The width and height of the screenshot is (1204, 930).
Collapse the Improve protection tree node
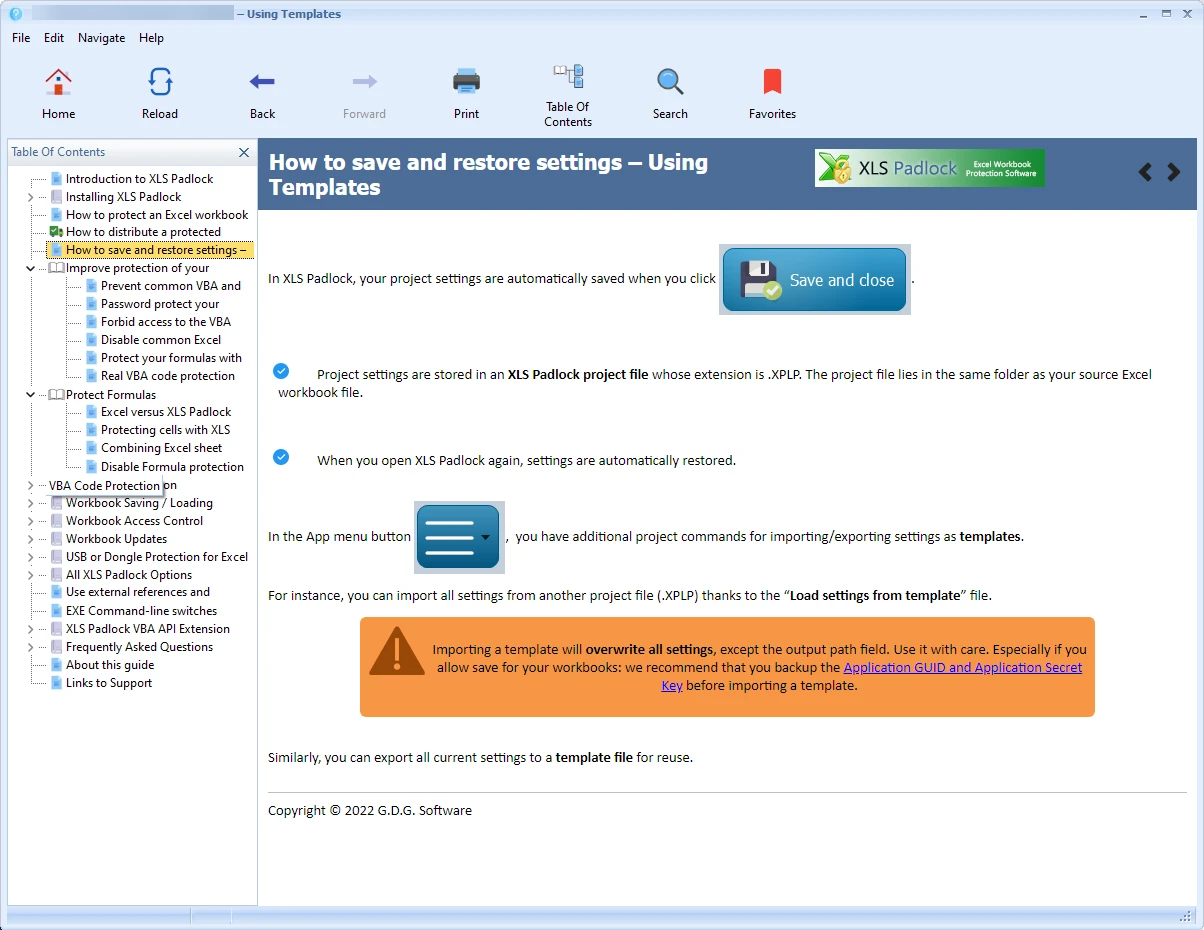click(x=31, y=268)
